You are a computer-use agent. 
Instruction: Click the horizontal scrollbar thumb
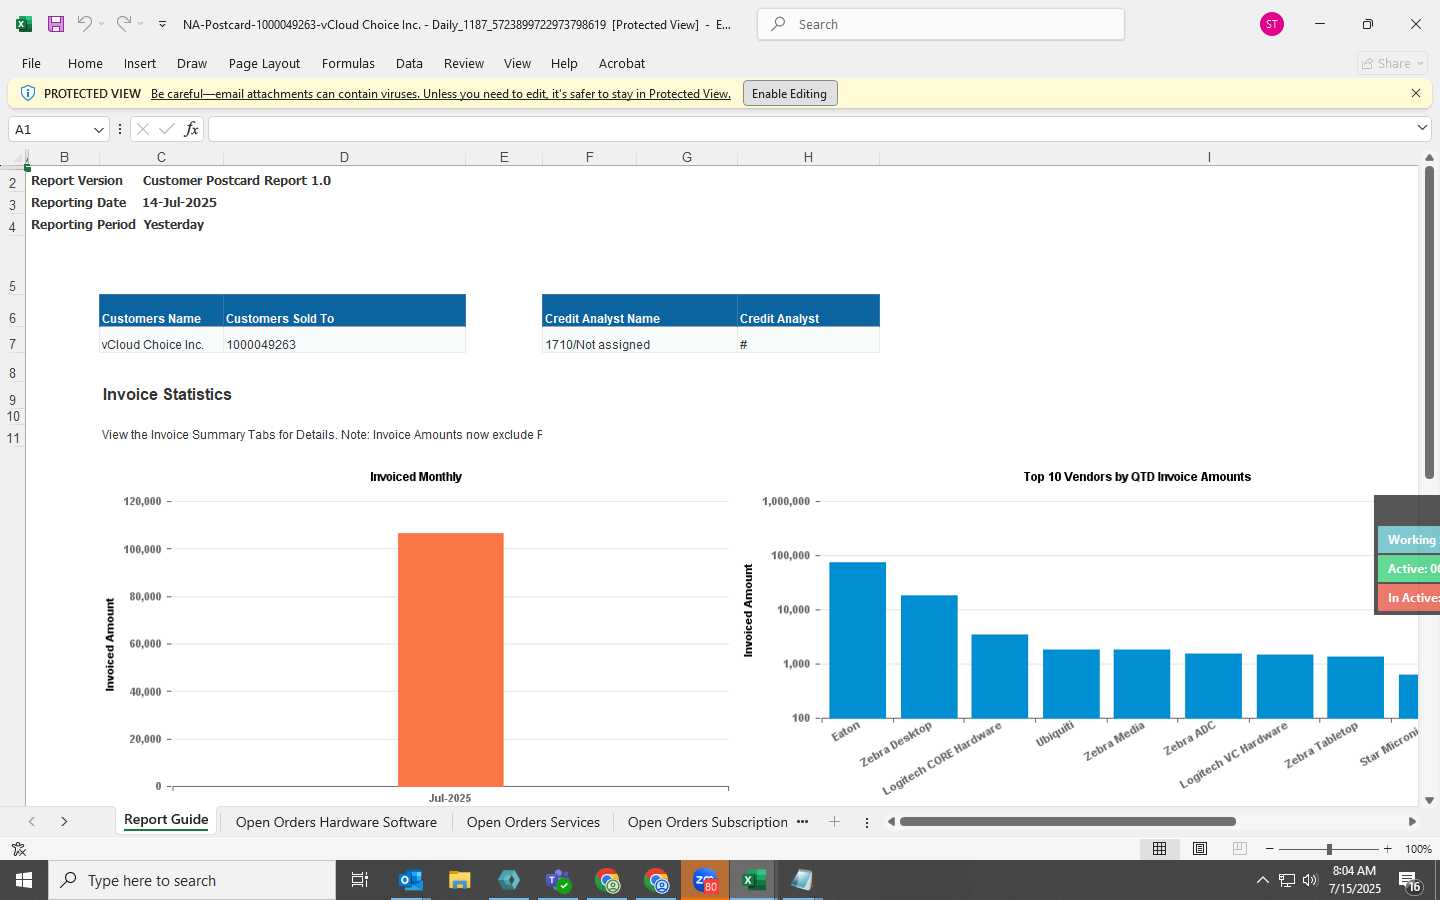point(1067,822)
